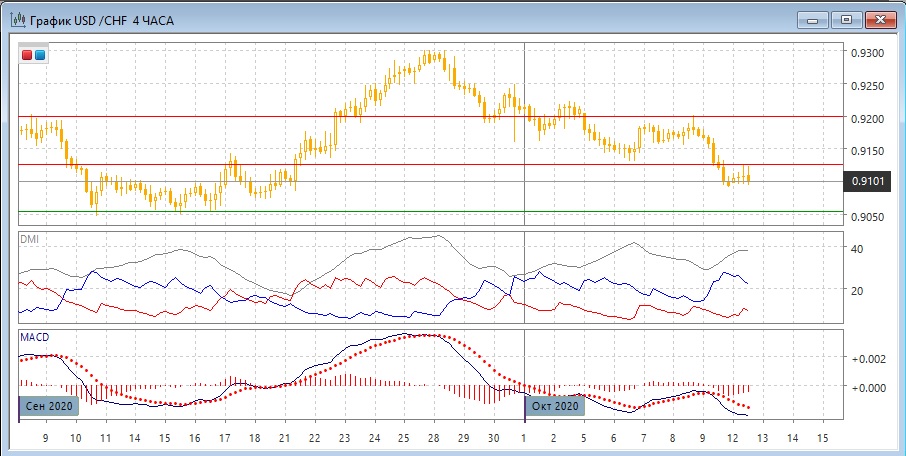Click the +0.002 MACD scale label
Image resolution: width=906 pixels, height=456 pixels.
tap(866, 358)
